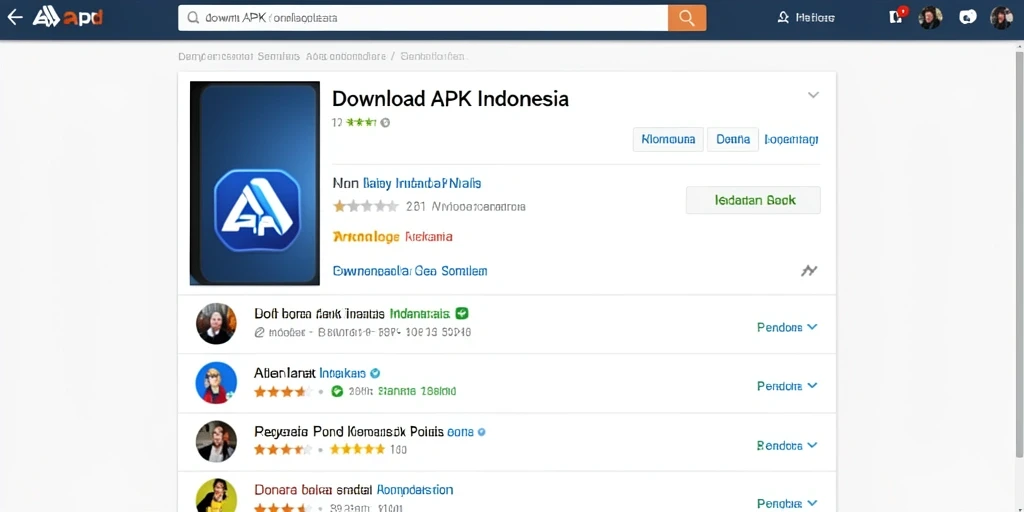This screenshot has width=1024, height=512.
Task: Open notifications icon with red badge
Action: point(898,16)
